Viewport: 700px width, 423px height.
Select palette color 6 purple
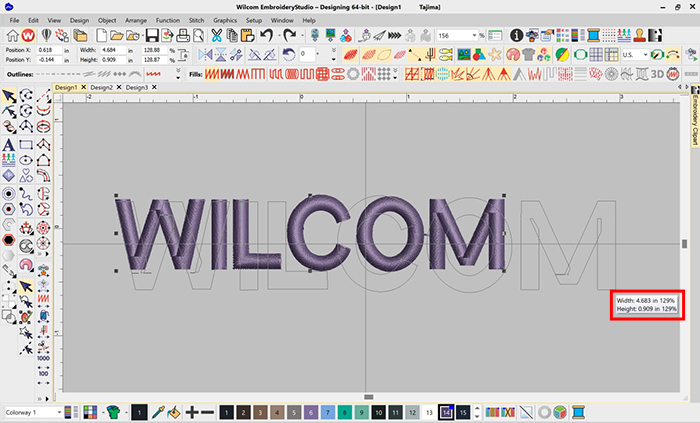coord(311,412)
